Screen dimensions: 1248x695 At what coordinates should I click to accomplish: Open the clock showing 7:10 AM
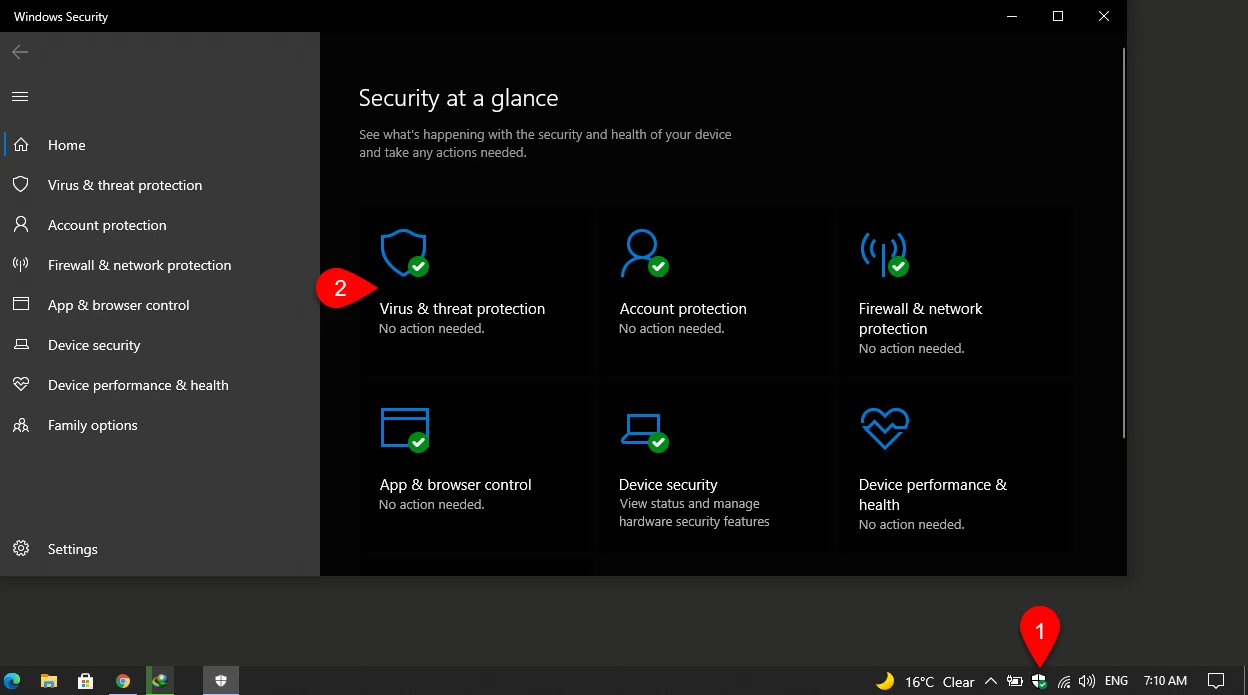click(1165, 681)
